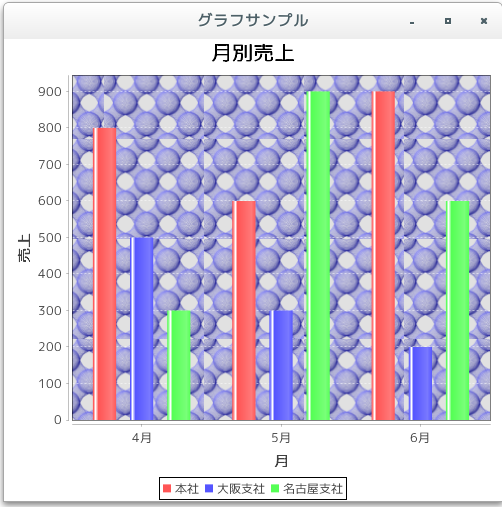Image resolution: width=502 pixels, height=507 pixels.
Task: Select the green 名古屋支社 bar for 6月
Action: [458, 311]
